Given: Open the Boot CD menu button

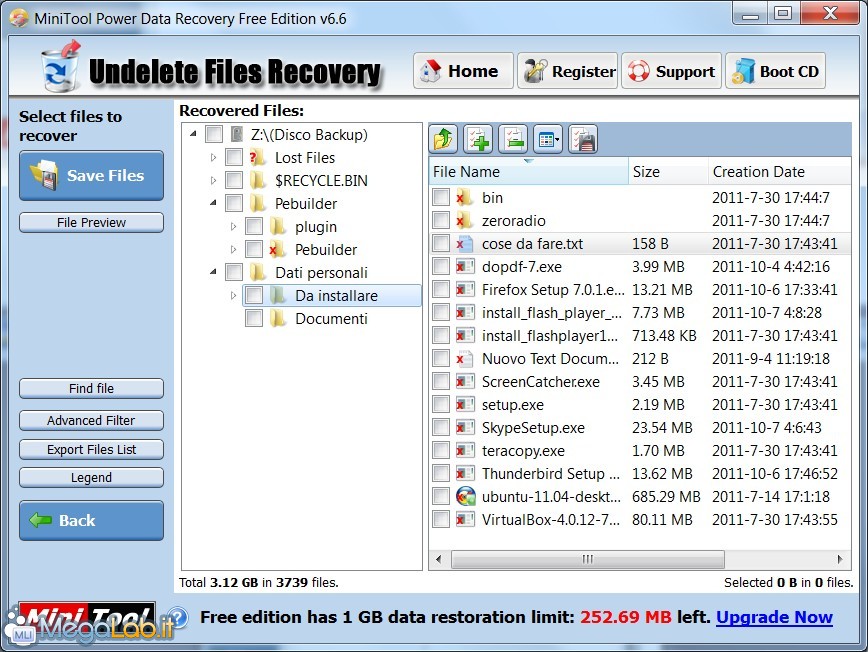Looking at the screenshot, I should [x=776, y=71].
